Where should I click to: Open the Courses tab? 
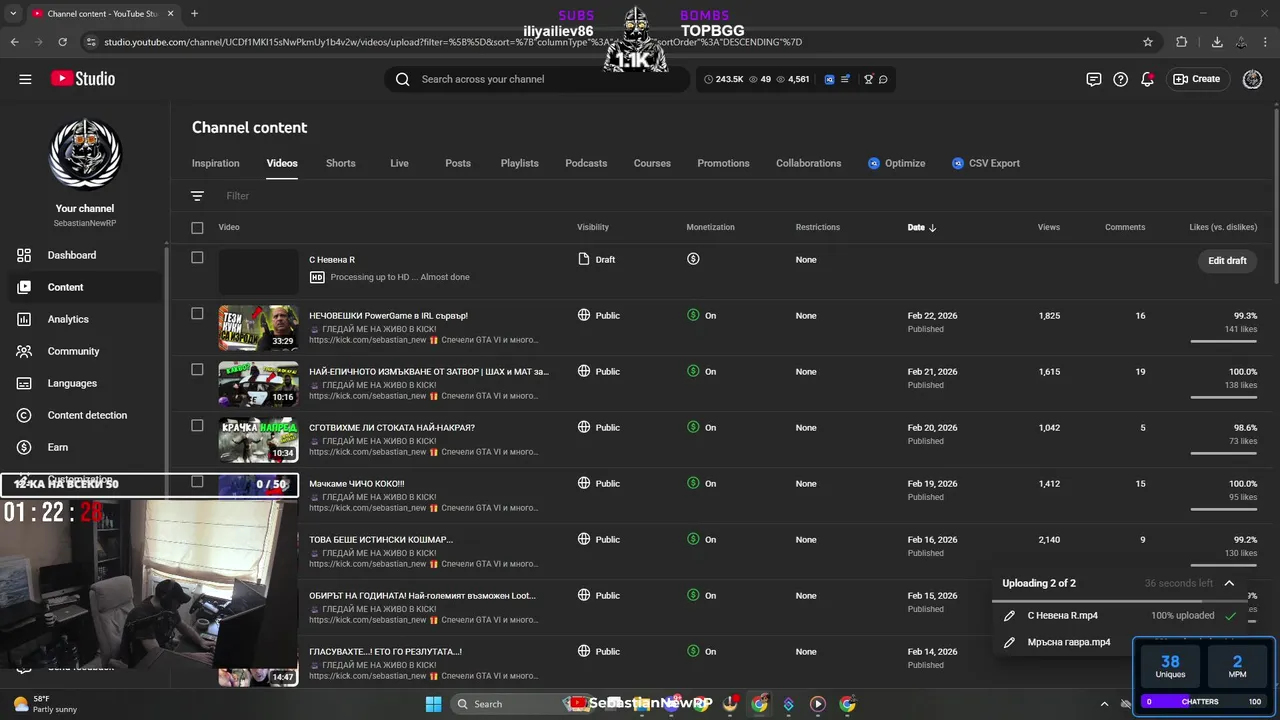[652, 163]
